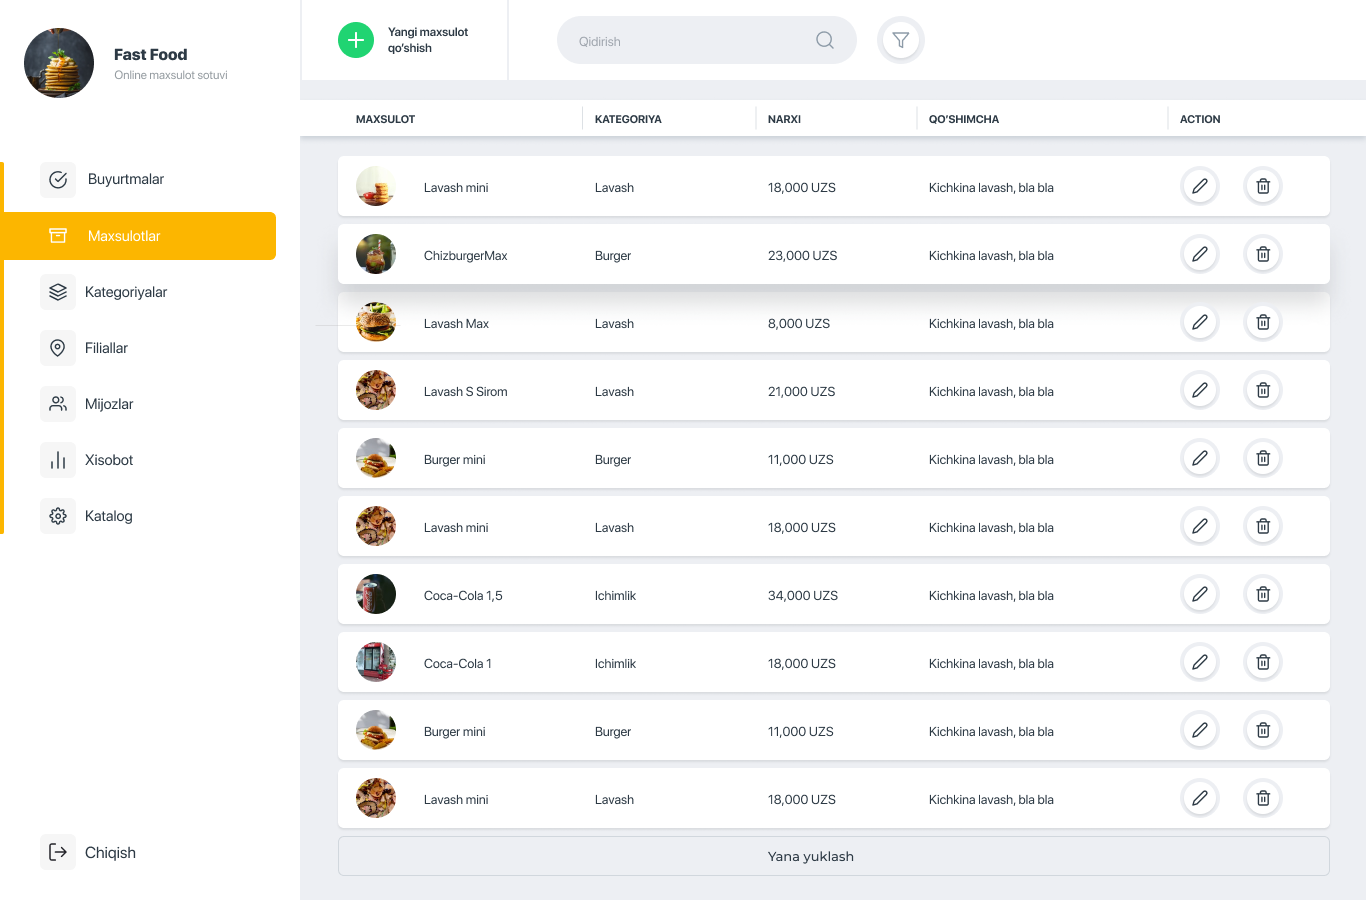Delete the Lavash Max product
The image size is (1366, 900).
[x=1262, y=322]
